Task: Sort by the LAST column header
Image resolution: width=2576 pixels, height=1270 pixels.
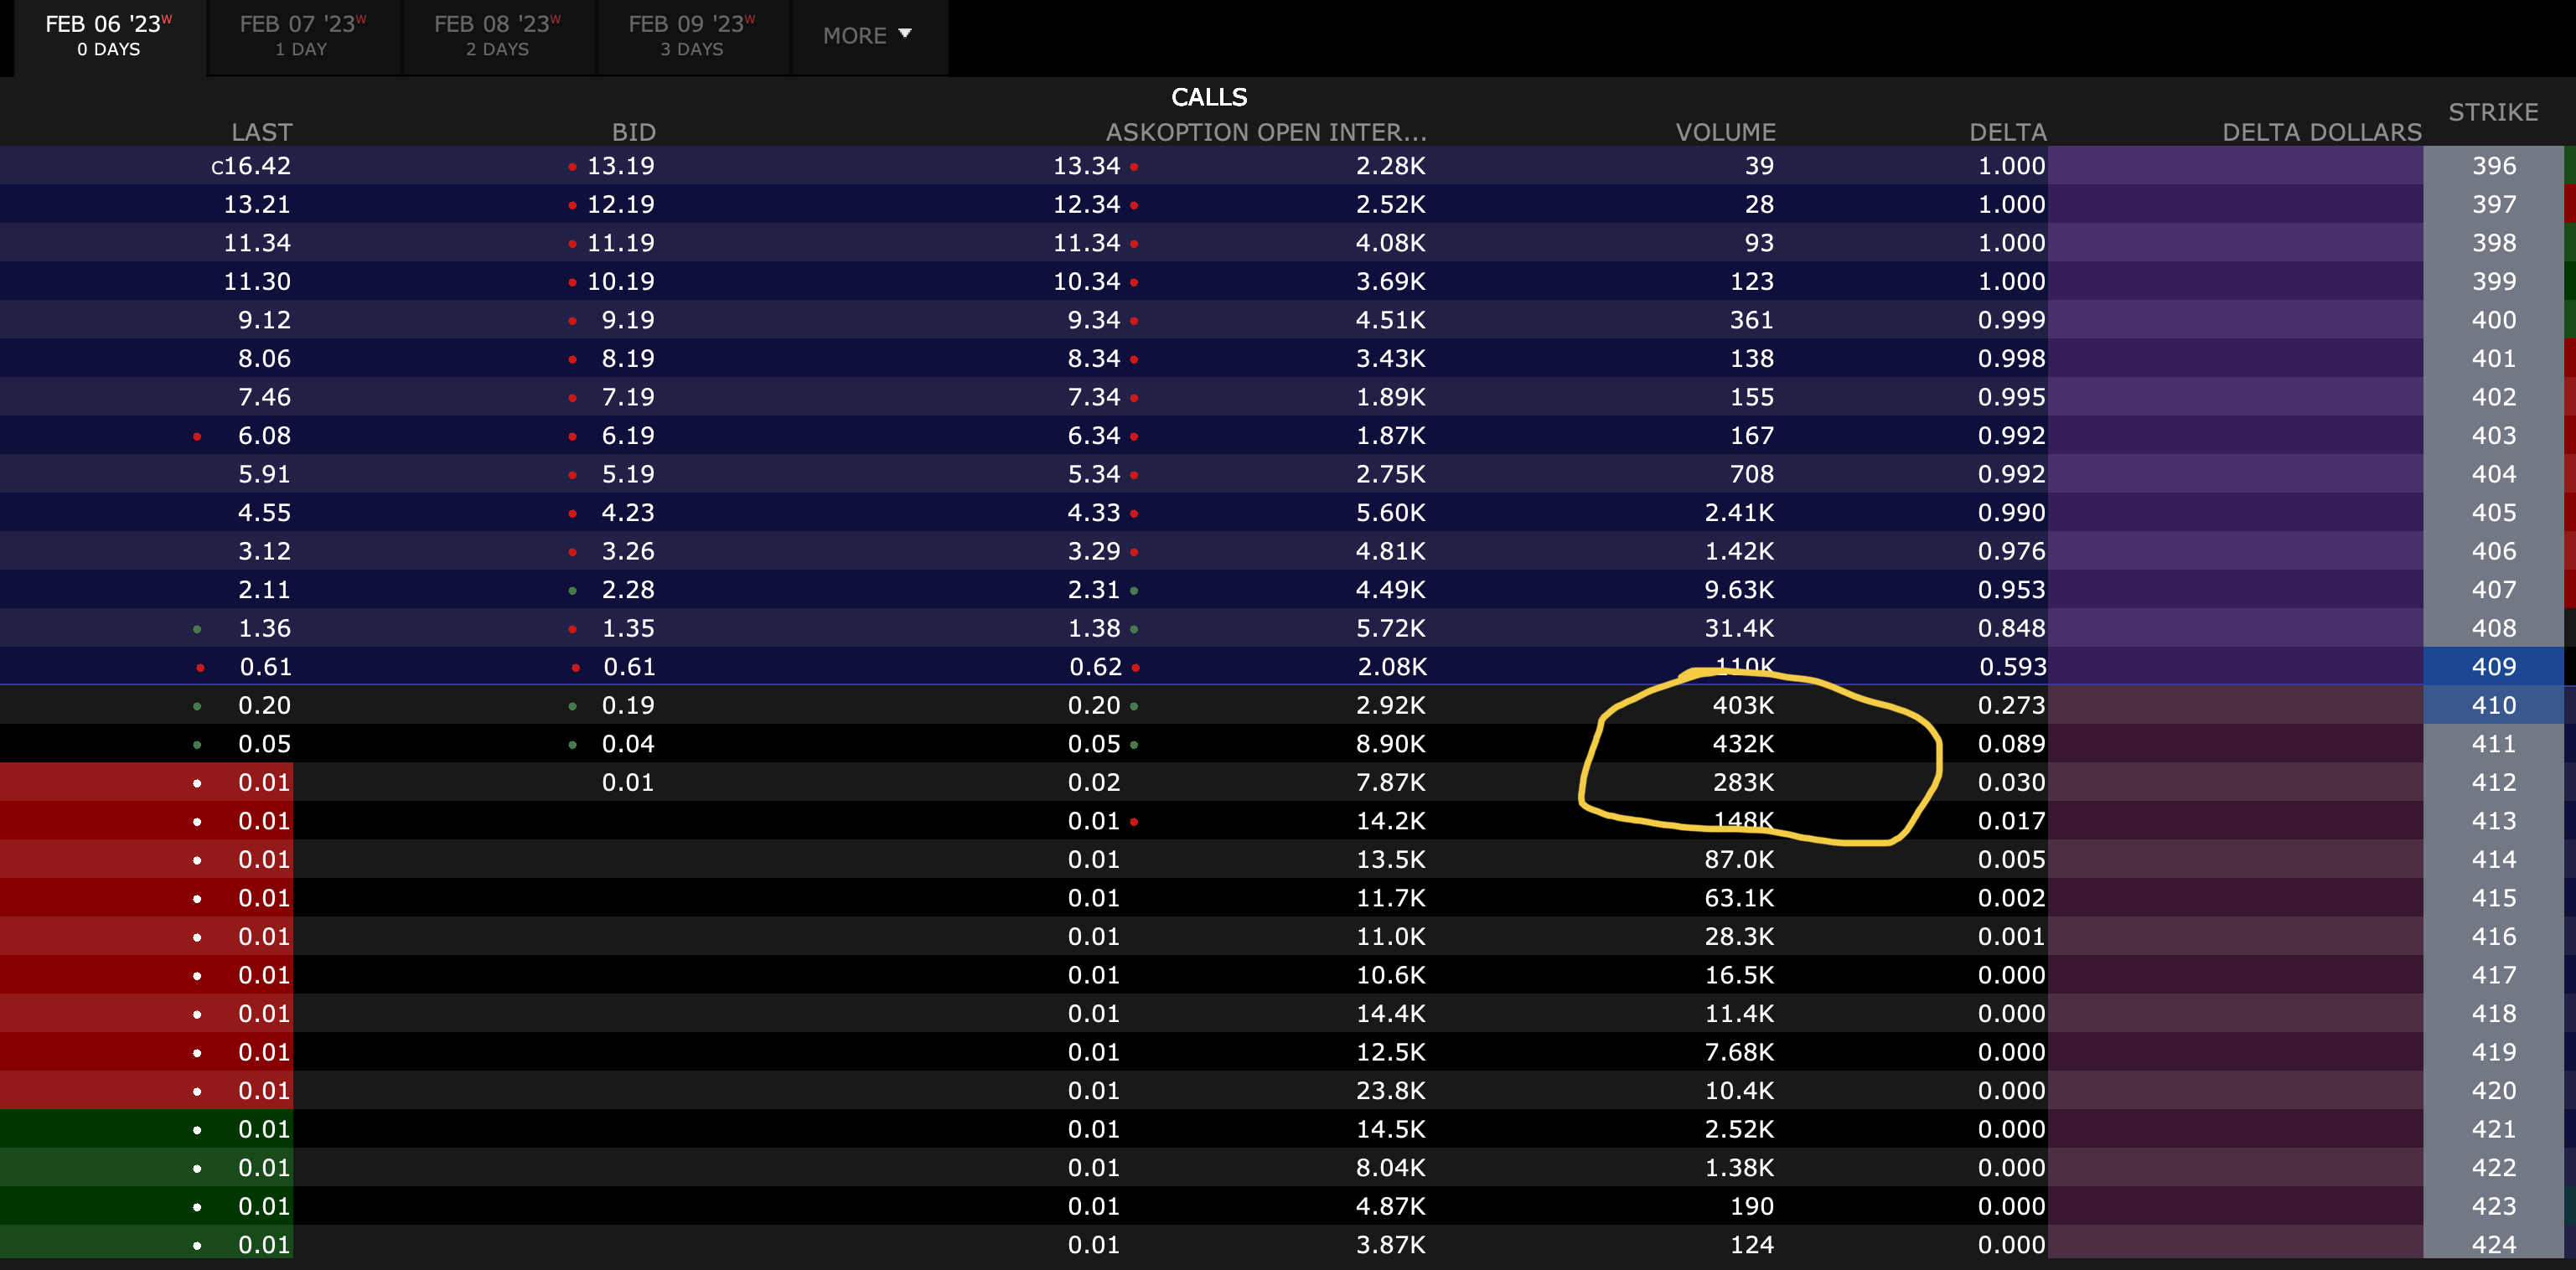Action: [261, 132]
